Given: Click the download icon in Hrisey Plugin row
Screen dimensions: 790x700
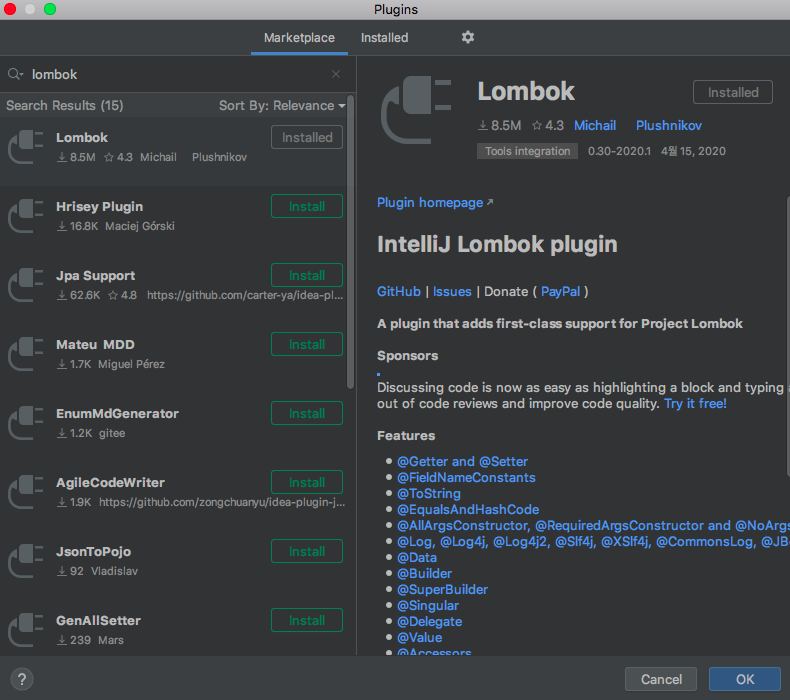Looking at the screenshot, I should 62,226.
